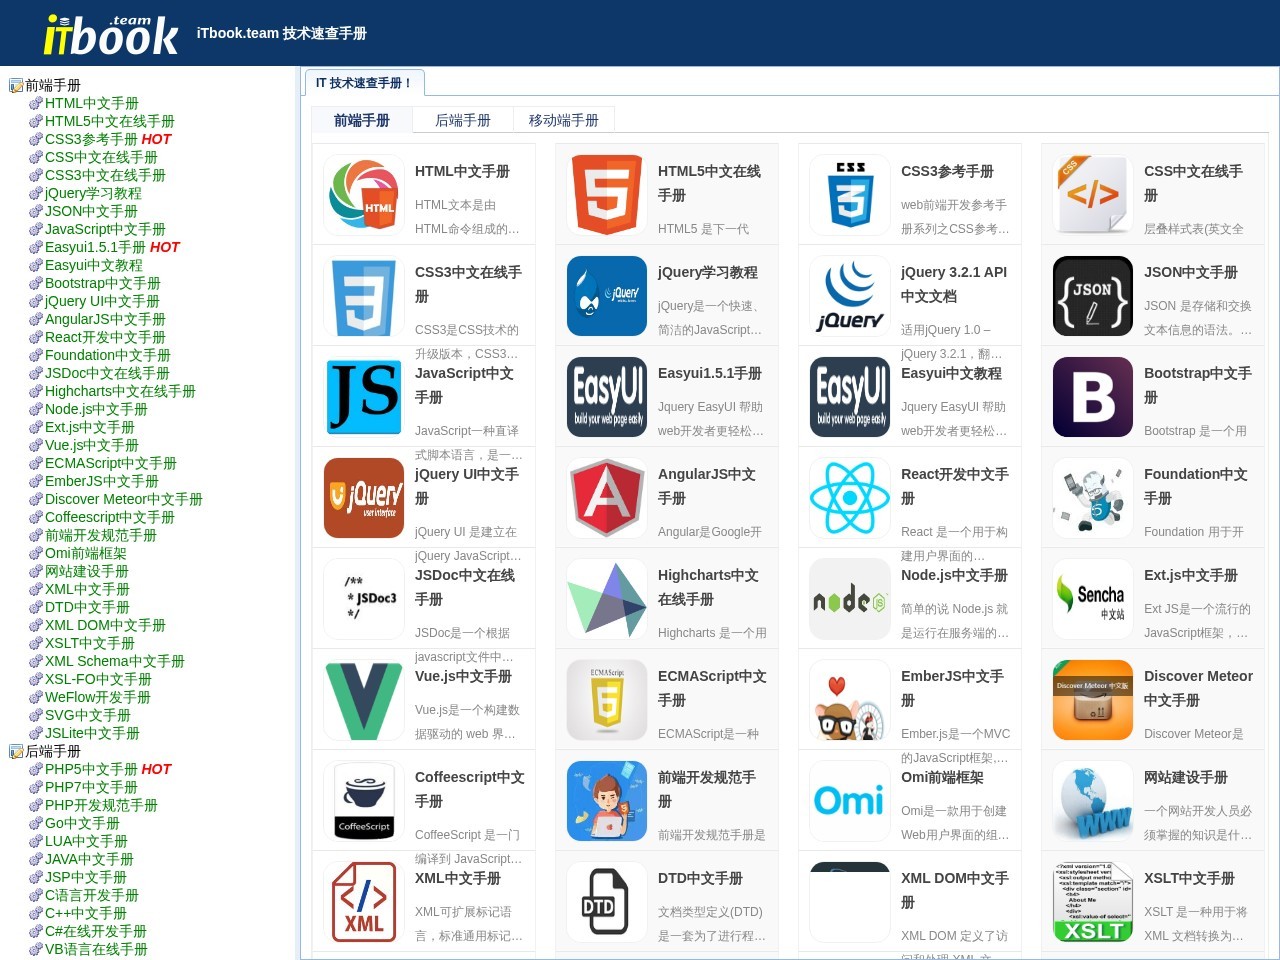Click the Easyui中文教程 EasyUI icon
Image resolution: width=1280 pixels, height=960 pixels.
pyautogui.click(x=850, y=397)
